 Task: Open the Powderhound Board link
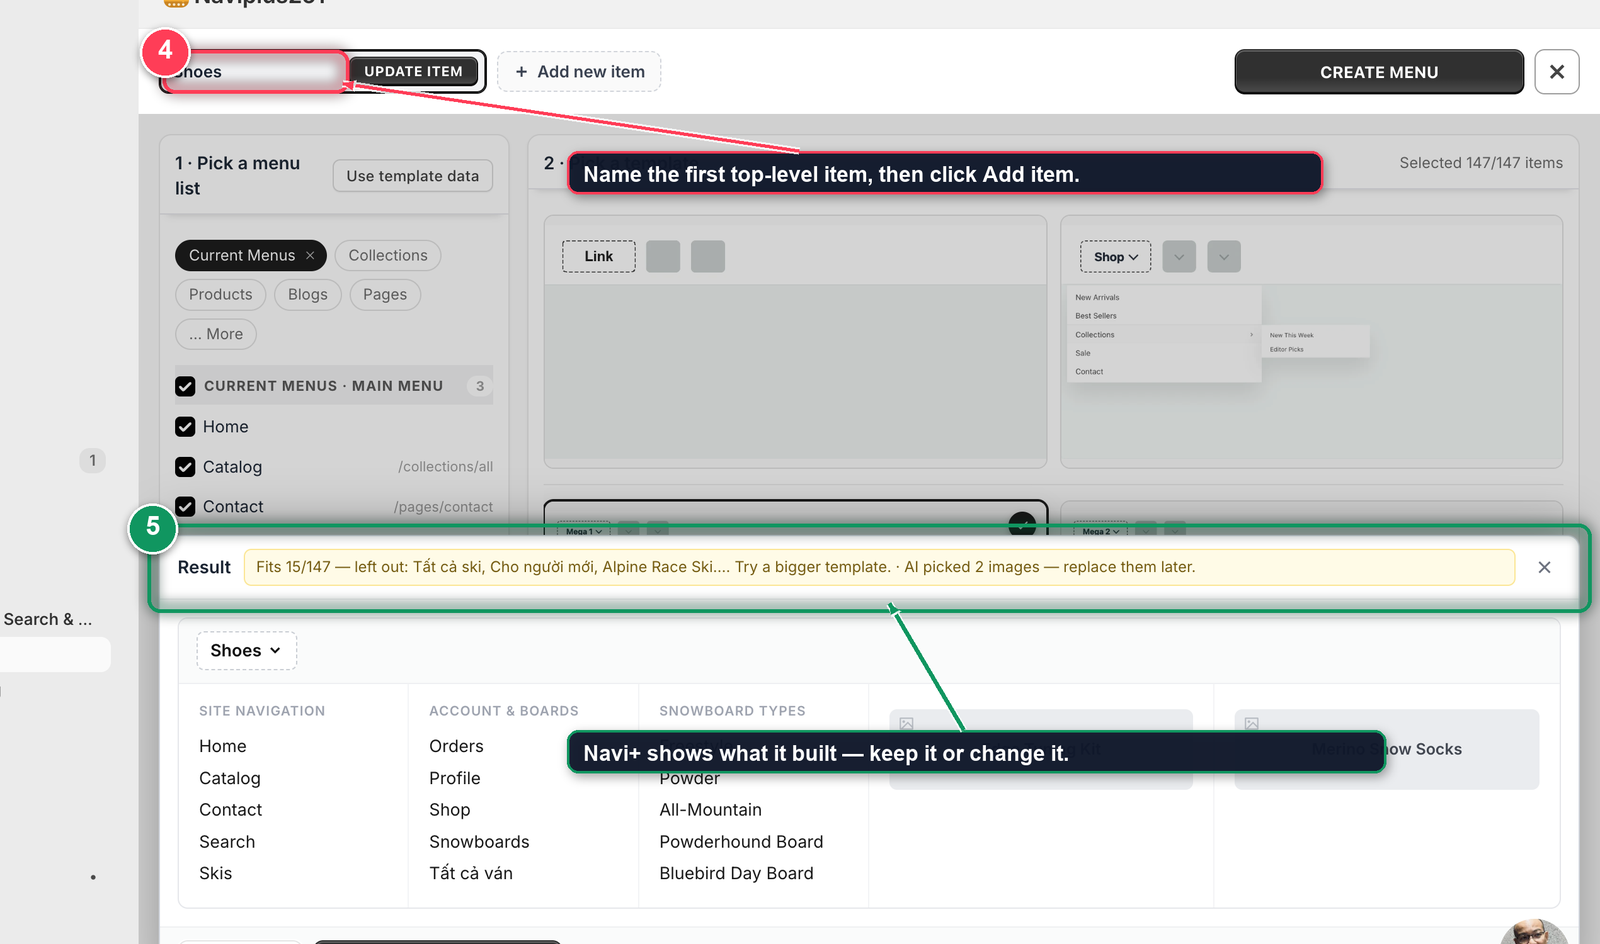pos(742,842)
